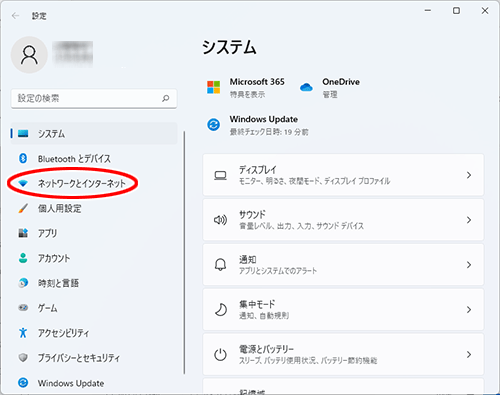The width and height of the screenshot is (500, 395).
Task: Click the アクセシビリティ figure icon
Action: click(x=23, y=333)
